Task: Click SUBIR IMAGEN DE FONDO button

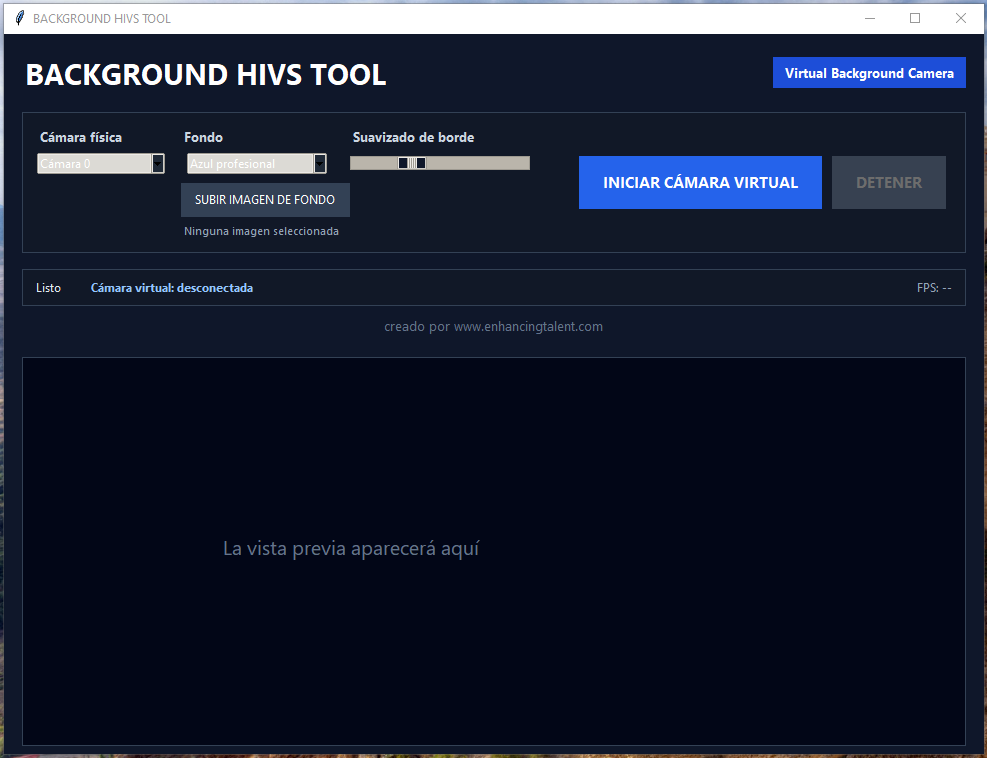Action: tap(265, 200)
